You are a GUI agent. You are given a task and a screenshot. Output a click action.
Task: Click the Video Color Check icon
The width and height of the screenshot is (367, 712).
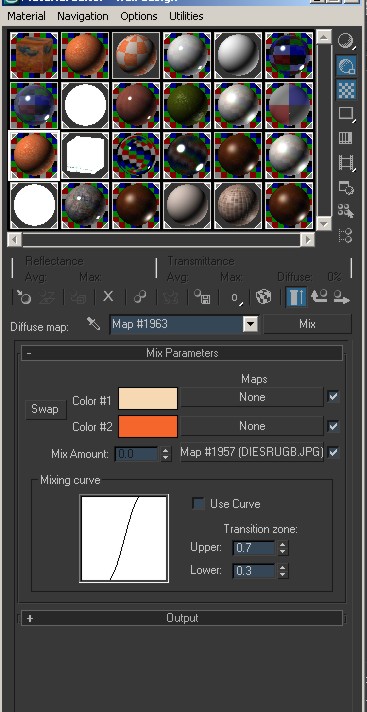(x=346, y=138)
